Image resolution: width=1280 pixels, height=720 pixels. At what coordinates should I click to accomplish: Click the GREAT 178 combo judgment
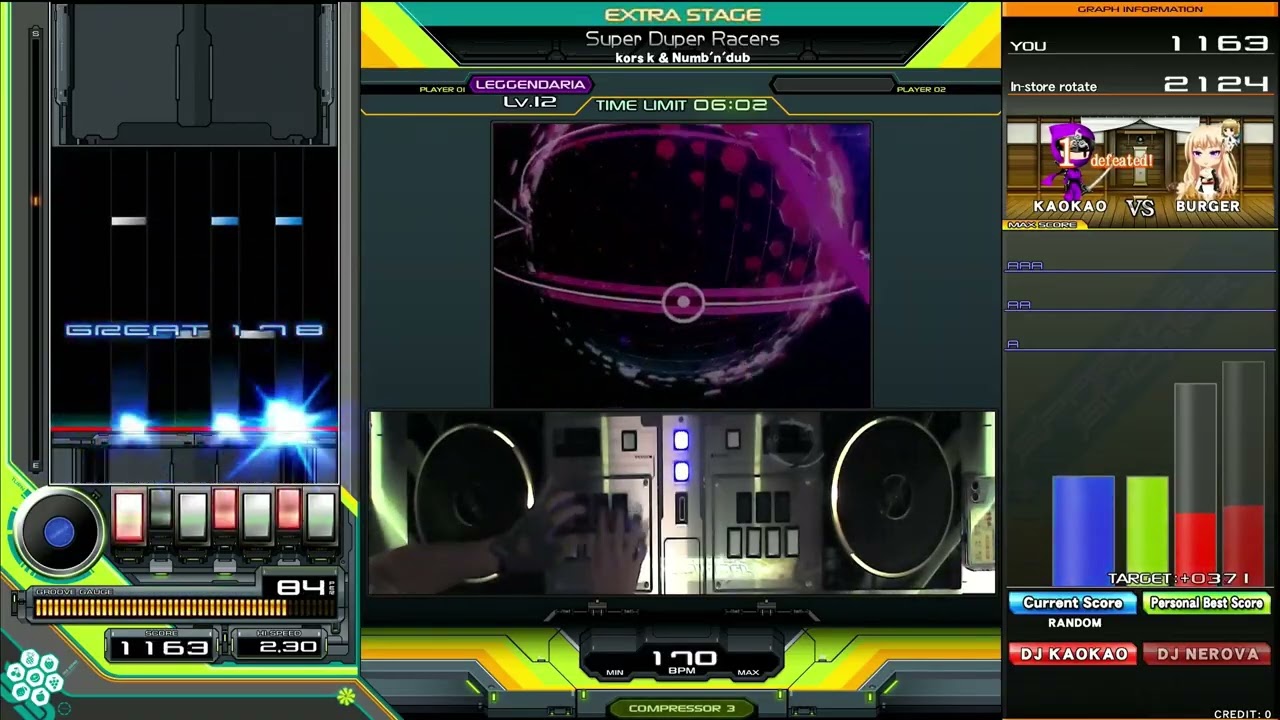195,330
